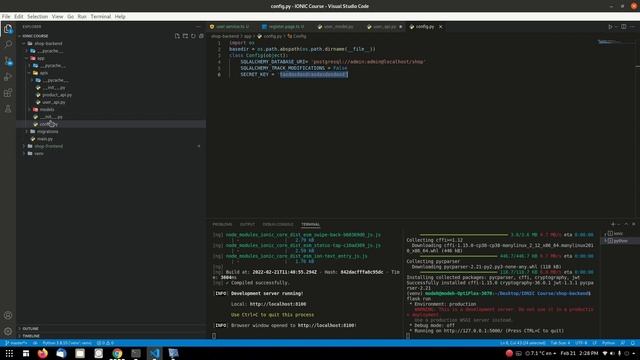The height and width of the screenshot is (360, 640).
Task: Open Thunderbird mail from the taskbar
Action: tap(61, 353)
